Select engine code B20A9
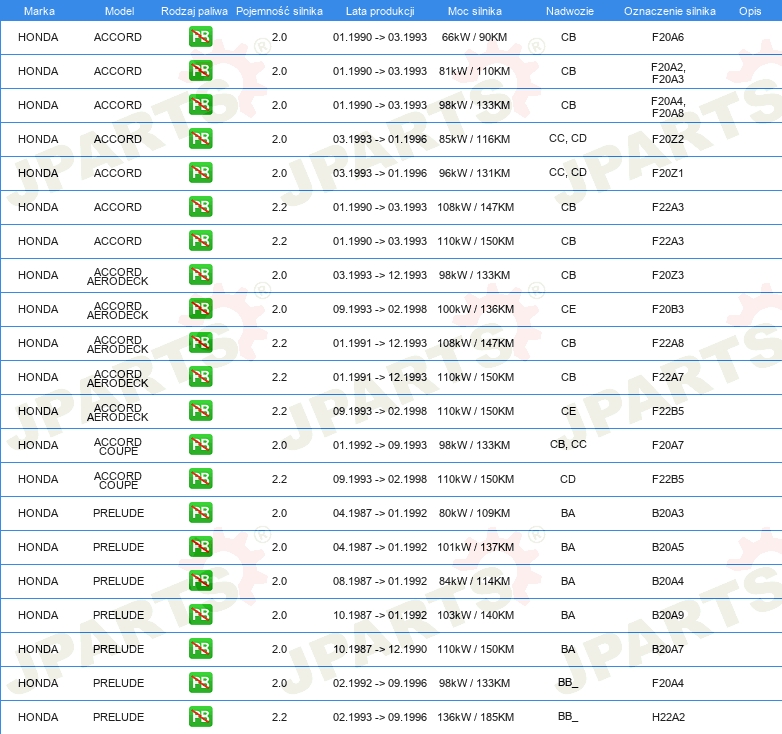This screenshot has width=782, height=734. (x=668, y=615)
